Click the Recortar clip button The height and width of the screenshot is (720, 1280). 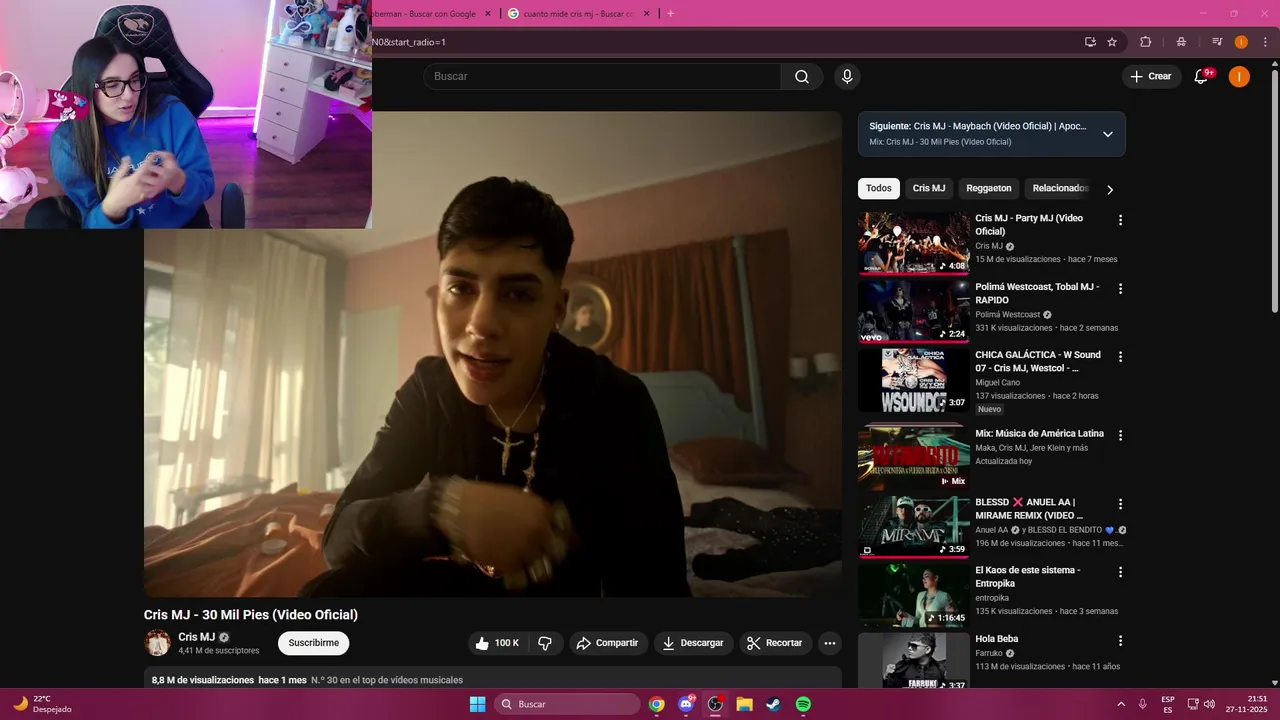point(776,643)
